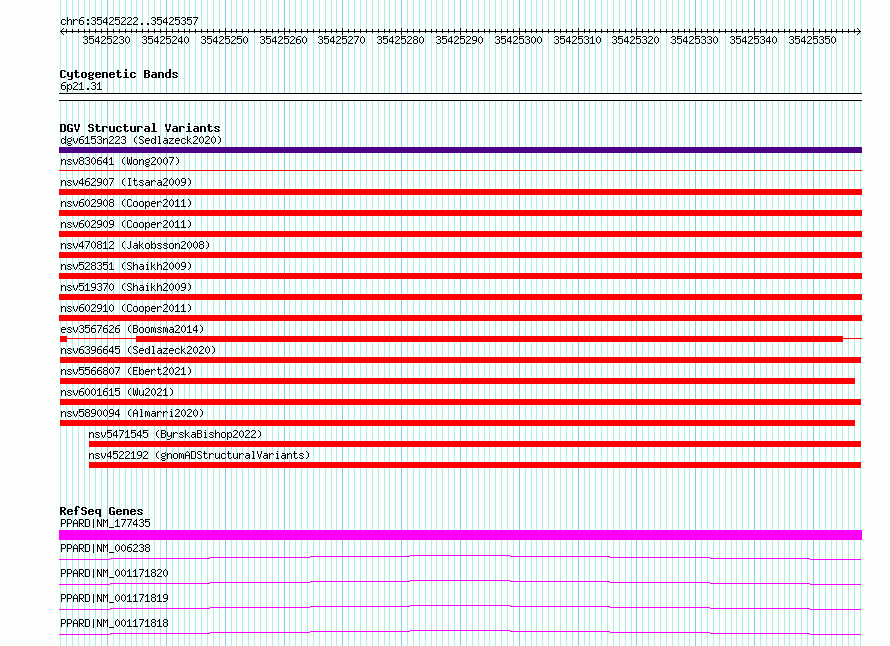This screenshot has height=646, width=890.
Task: Click the 35425280 ruler position label
Action: point(400,40)
